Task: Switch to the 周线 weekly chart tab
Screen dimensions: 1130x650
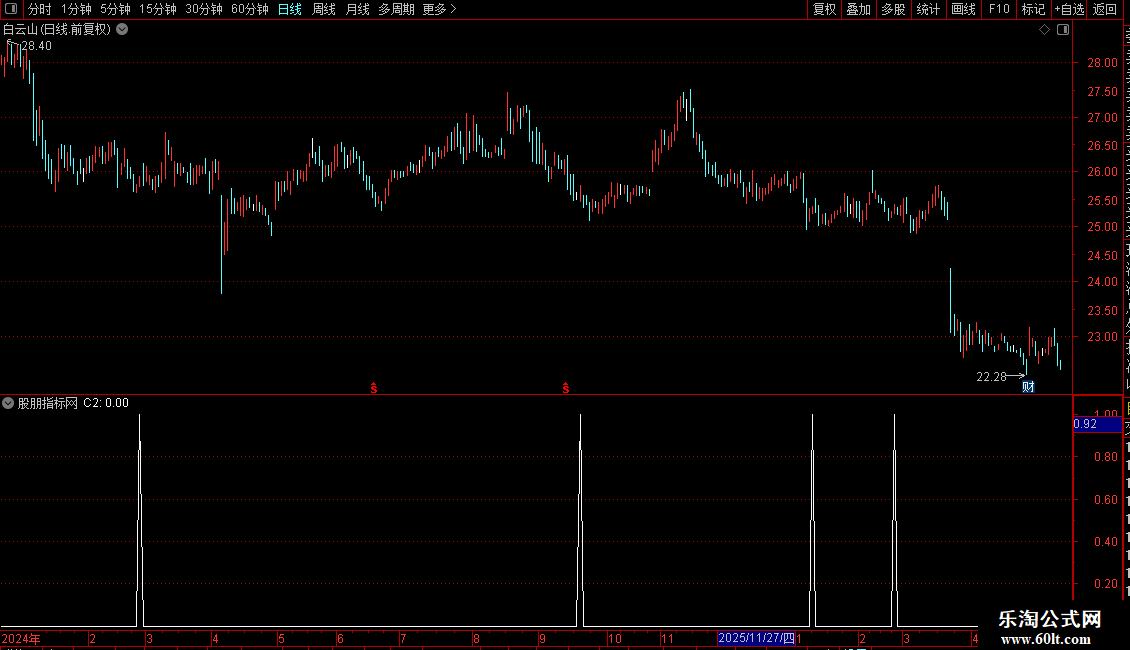Action: pyautogui.click(x=324, y=9)
